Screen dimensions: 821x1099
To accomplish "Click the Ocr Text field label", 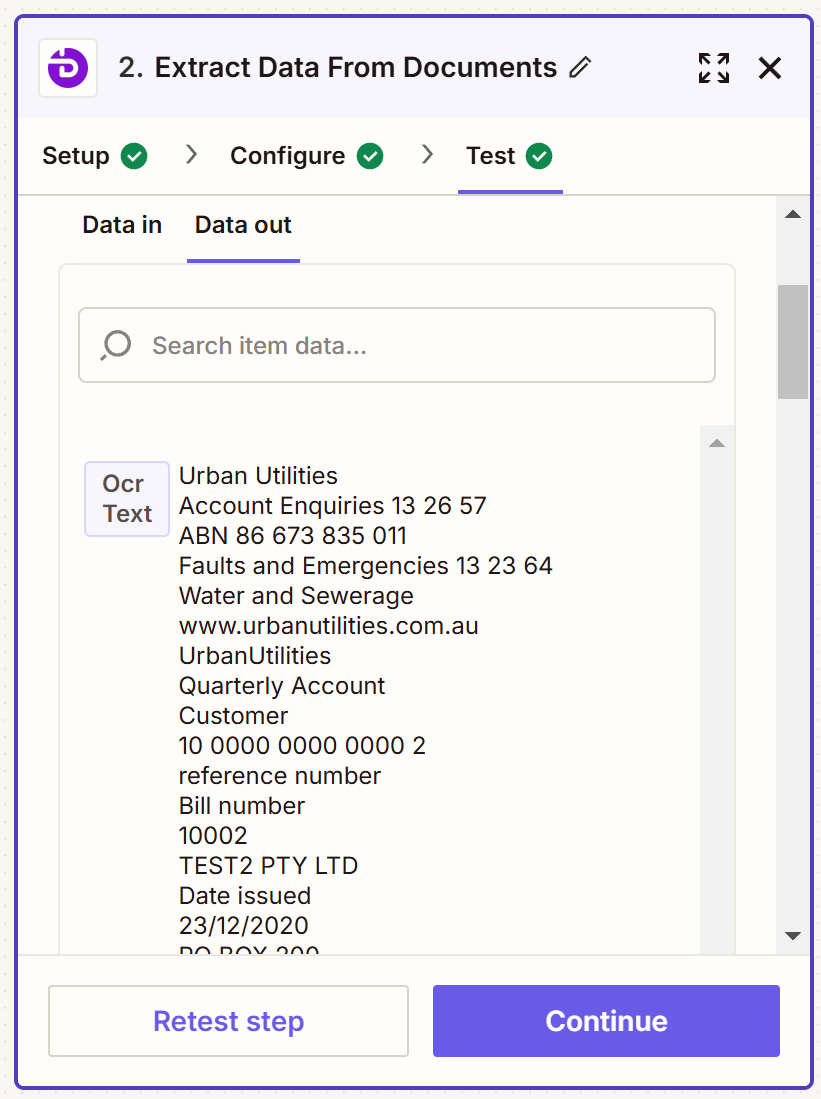I will click(127, 498).
